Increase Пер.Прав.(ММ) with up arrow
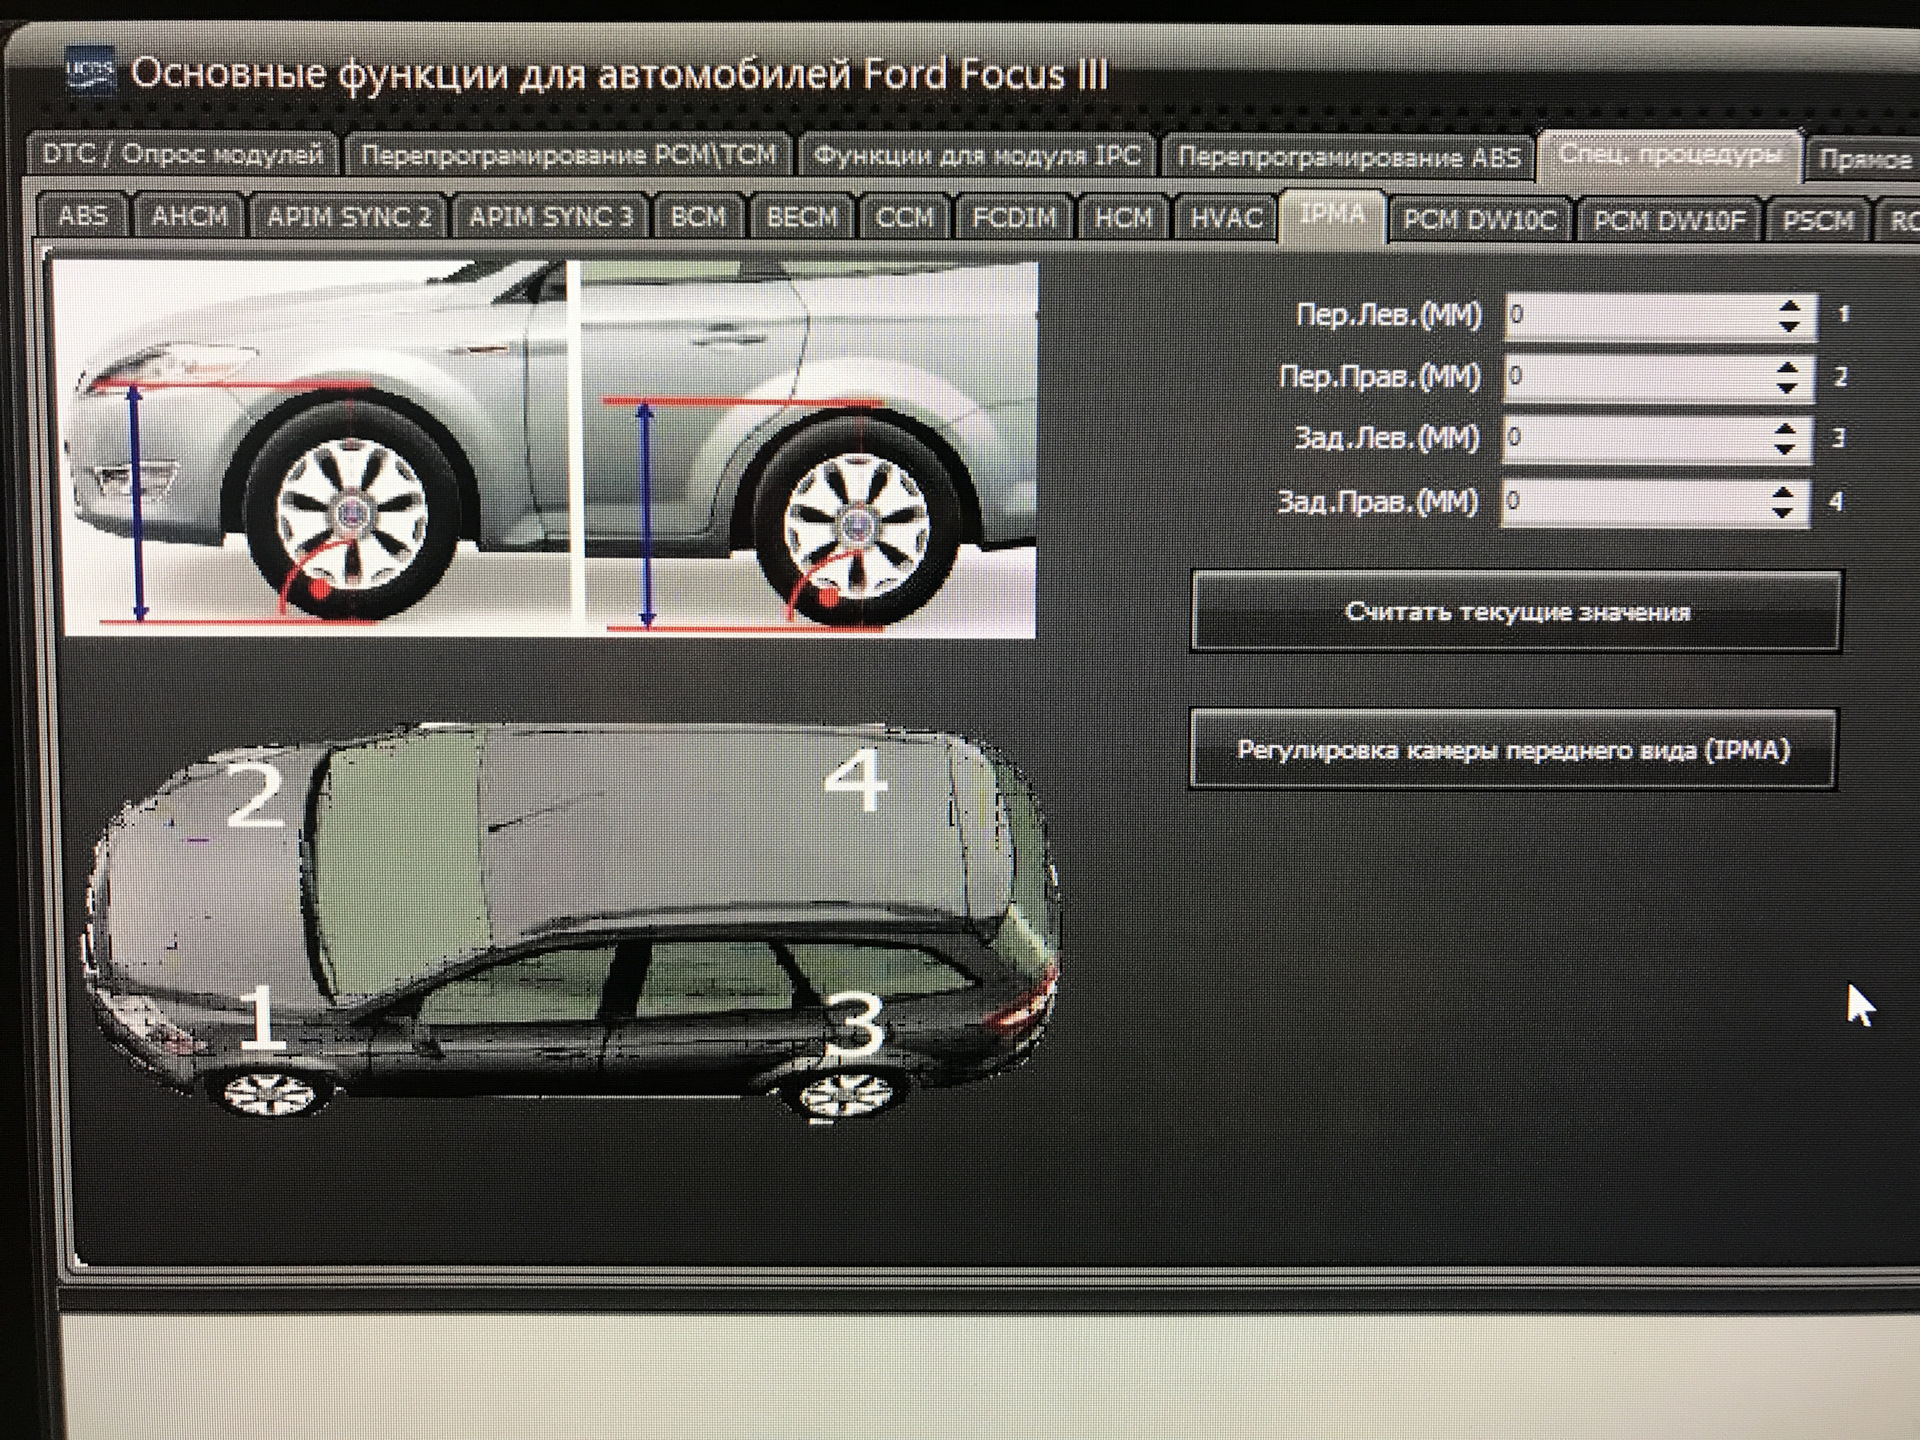Image resolution: width=1920 pixels, height=1440 pixels. 1788,367
